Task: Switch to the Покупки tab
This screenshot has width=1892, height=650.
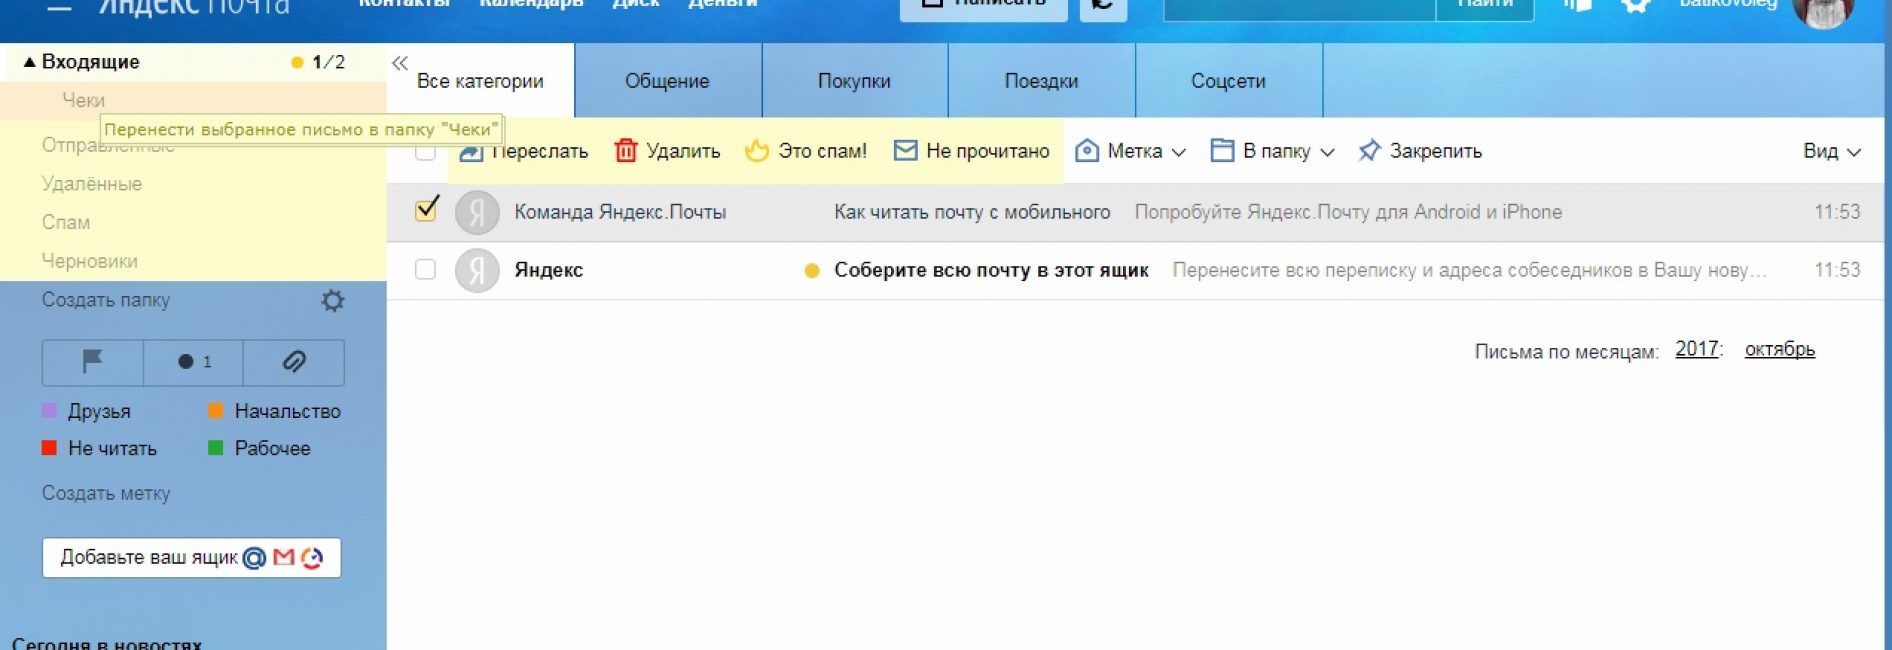Action: coord(854,81)
